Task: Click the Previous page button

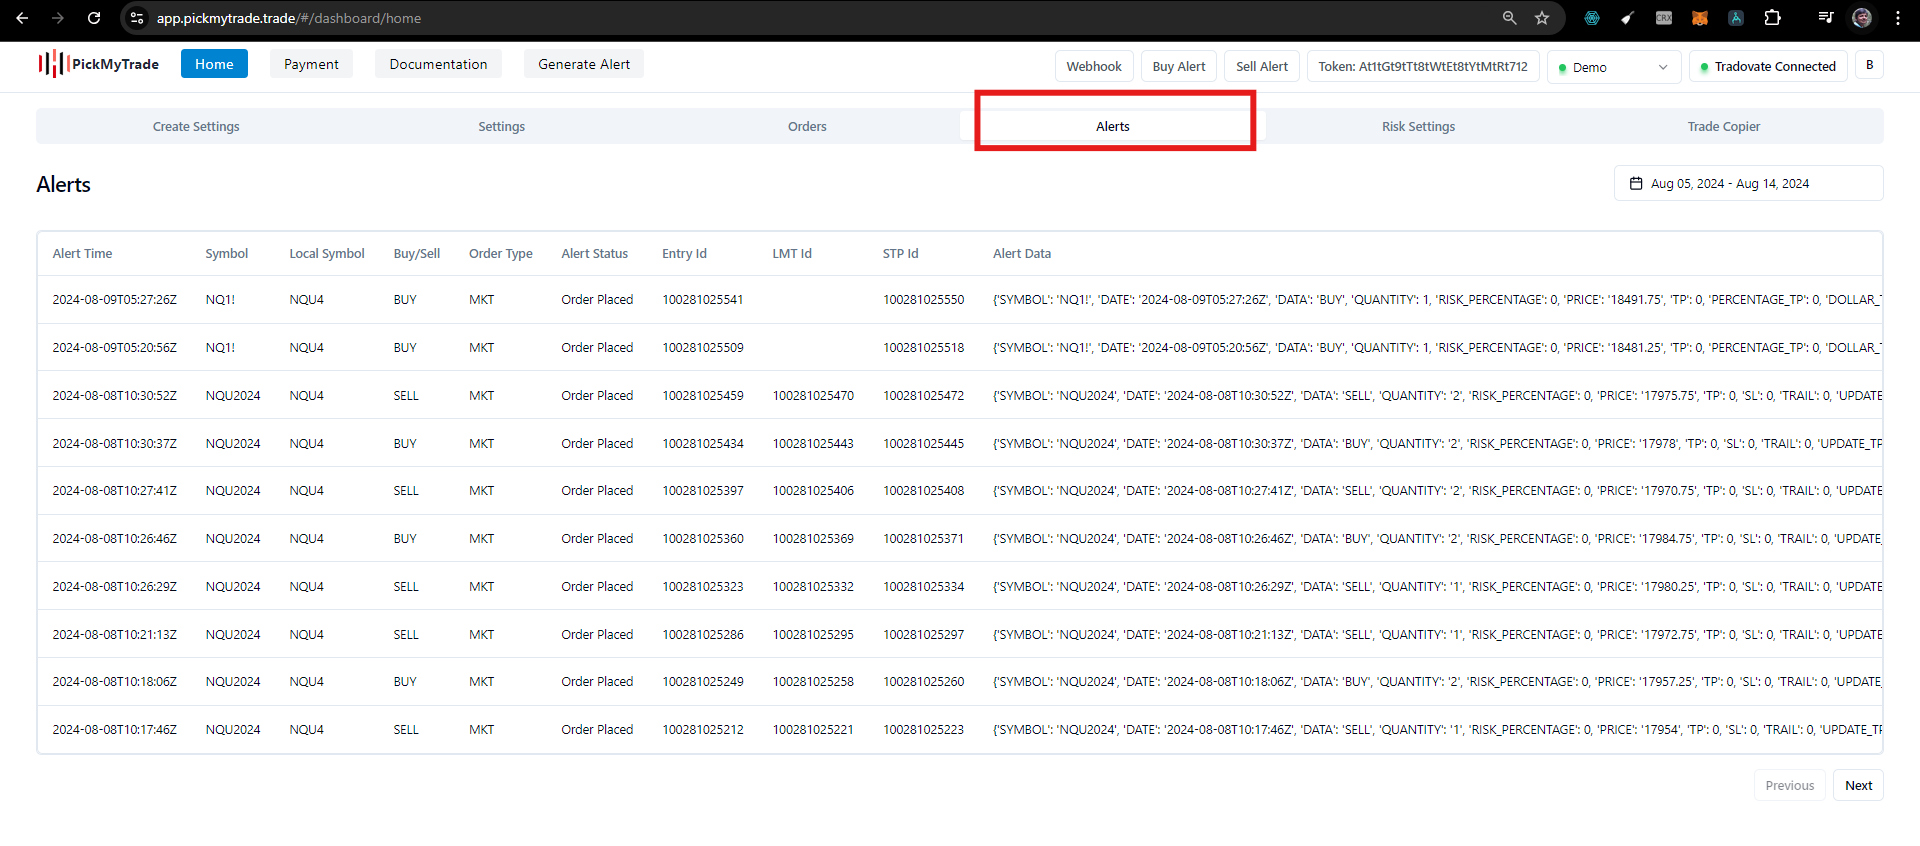Action: click(1789, 785)
